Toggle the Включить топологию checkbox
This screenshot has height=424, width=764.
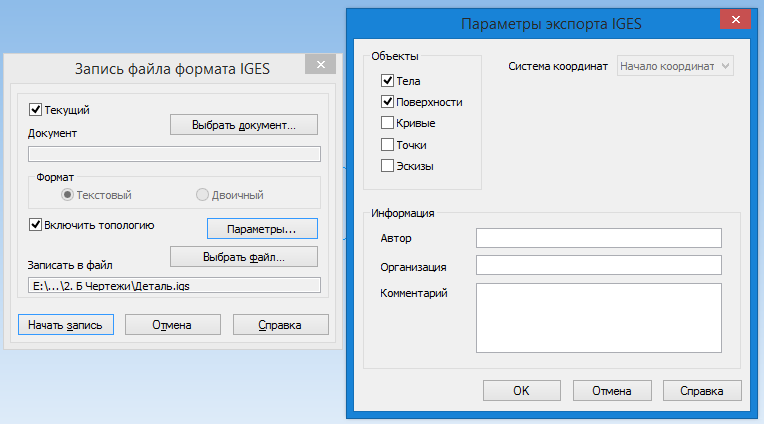point(35,225)
